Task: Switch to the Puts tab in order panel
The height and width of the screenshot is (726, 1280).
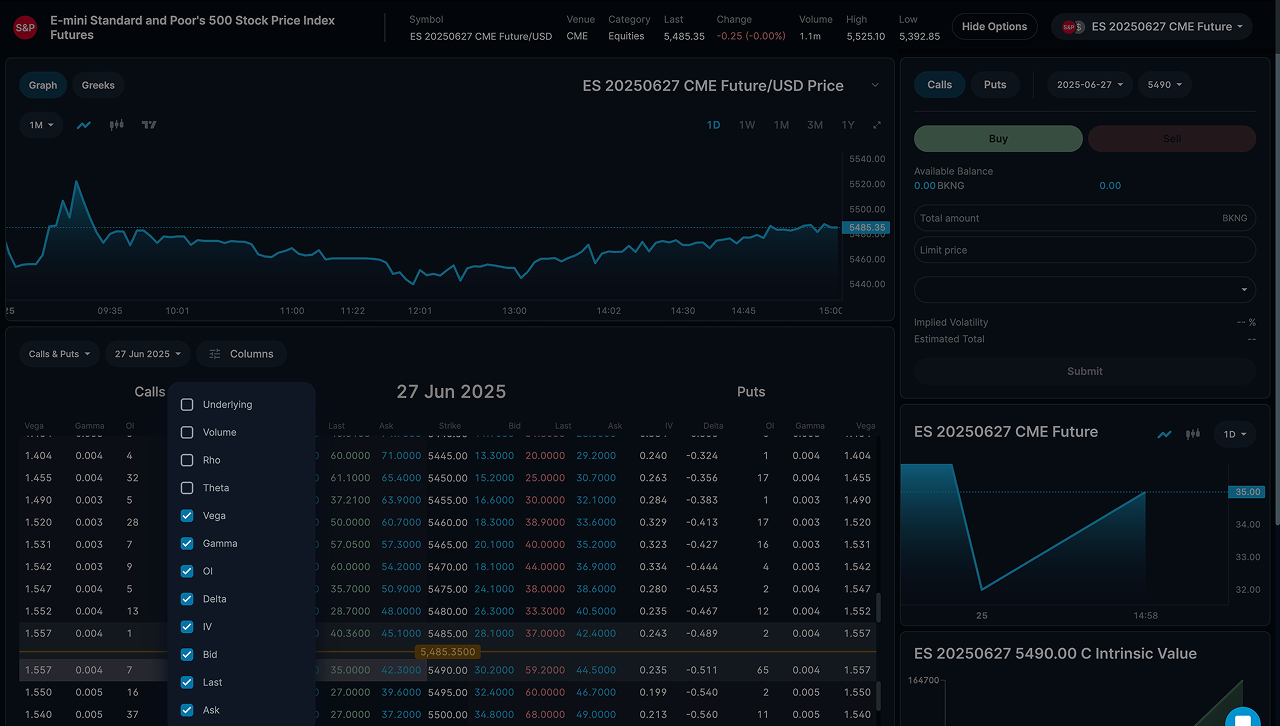Action: [x=995, y=85]
